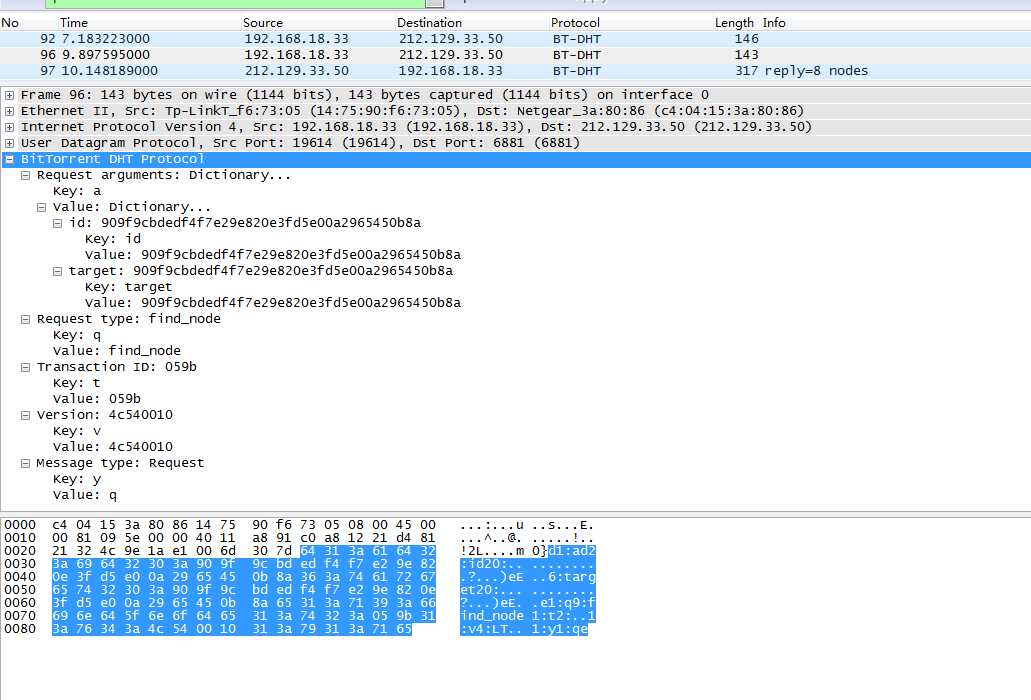Select the 'Value: 059b' line
Screen dimensions: 1031x700
point(97,399)
